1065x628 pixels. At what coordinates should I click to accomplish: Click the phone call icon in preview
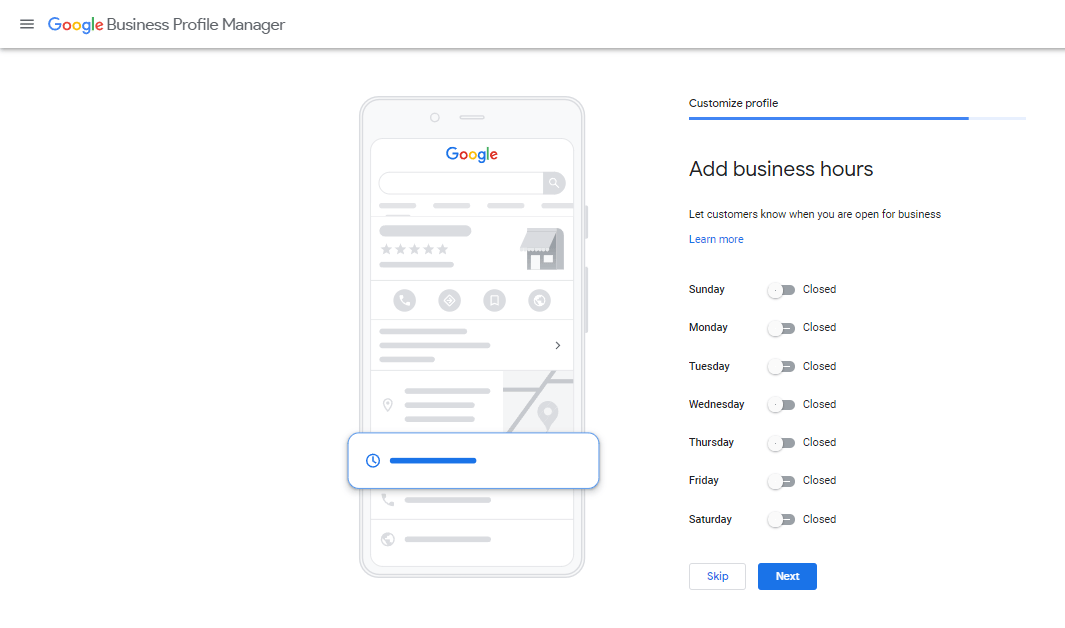(404, 300)
